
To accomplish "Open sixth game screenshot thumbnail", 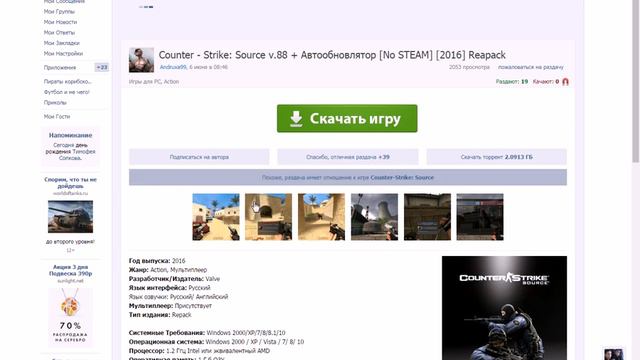I will pos(480,217).
